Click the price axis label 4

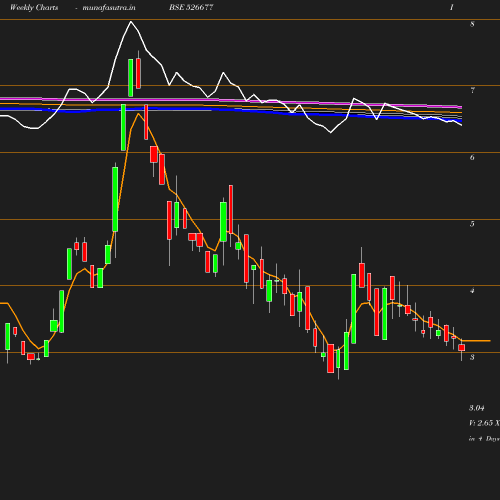(x=472, y=291)
